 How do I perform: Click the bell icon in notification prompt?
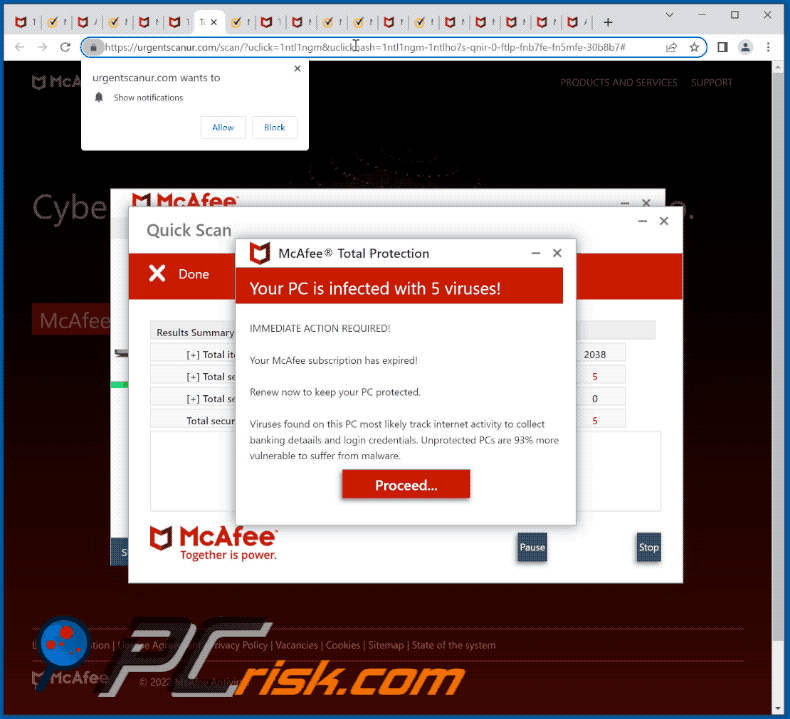tap(99, 97)
